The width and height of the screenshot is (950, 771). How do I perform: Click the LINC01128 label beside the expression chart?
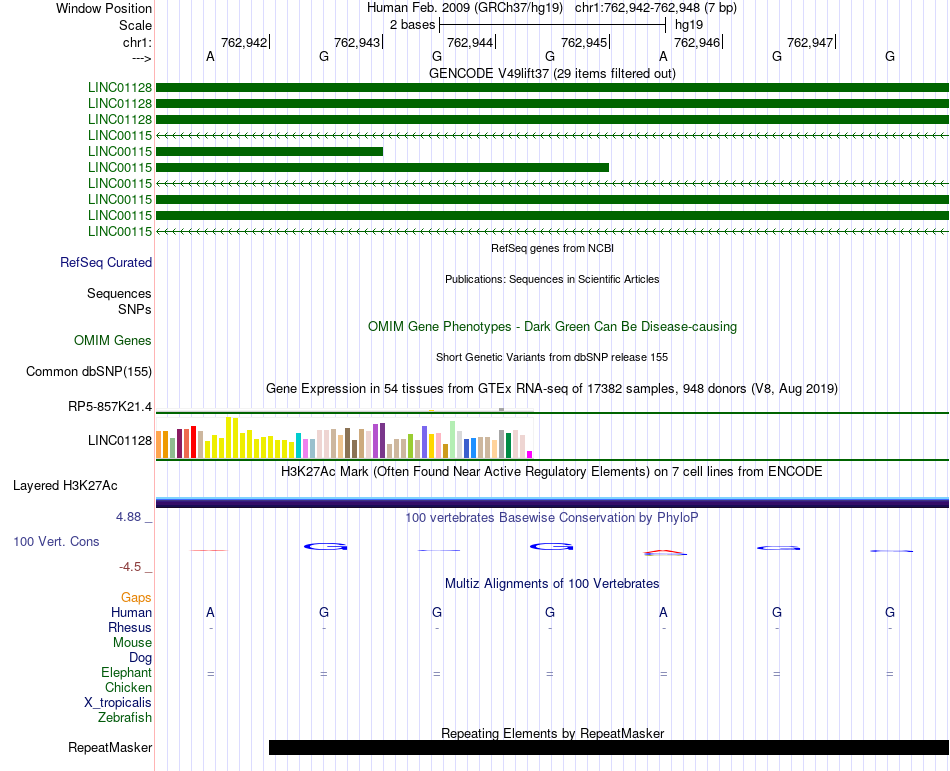tap(120, 440)
